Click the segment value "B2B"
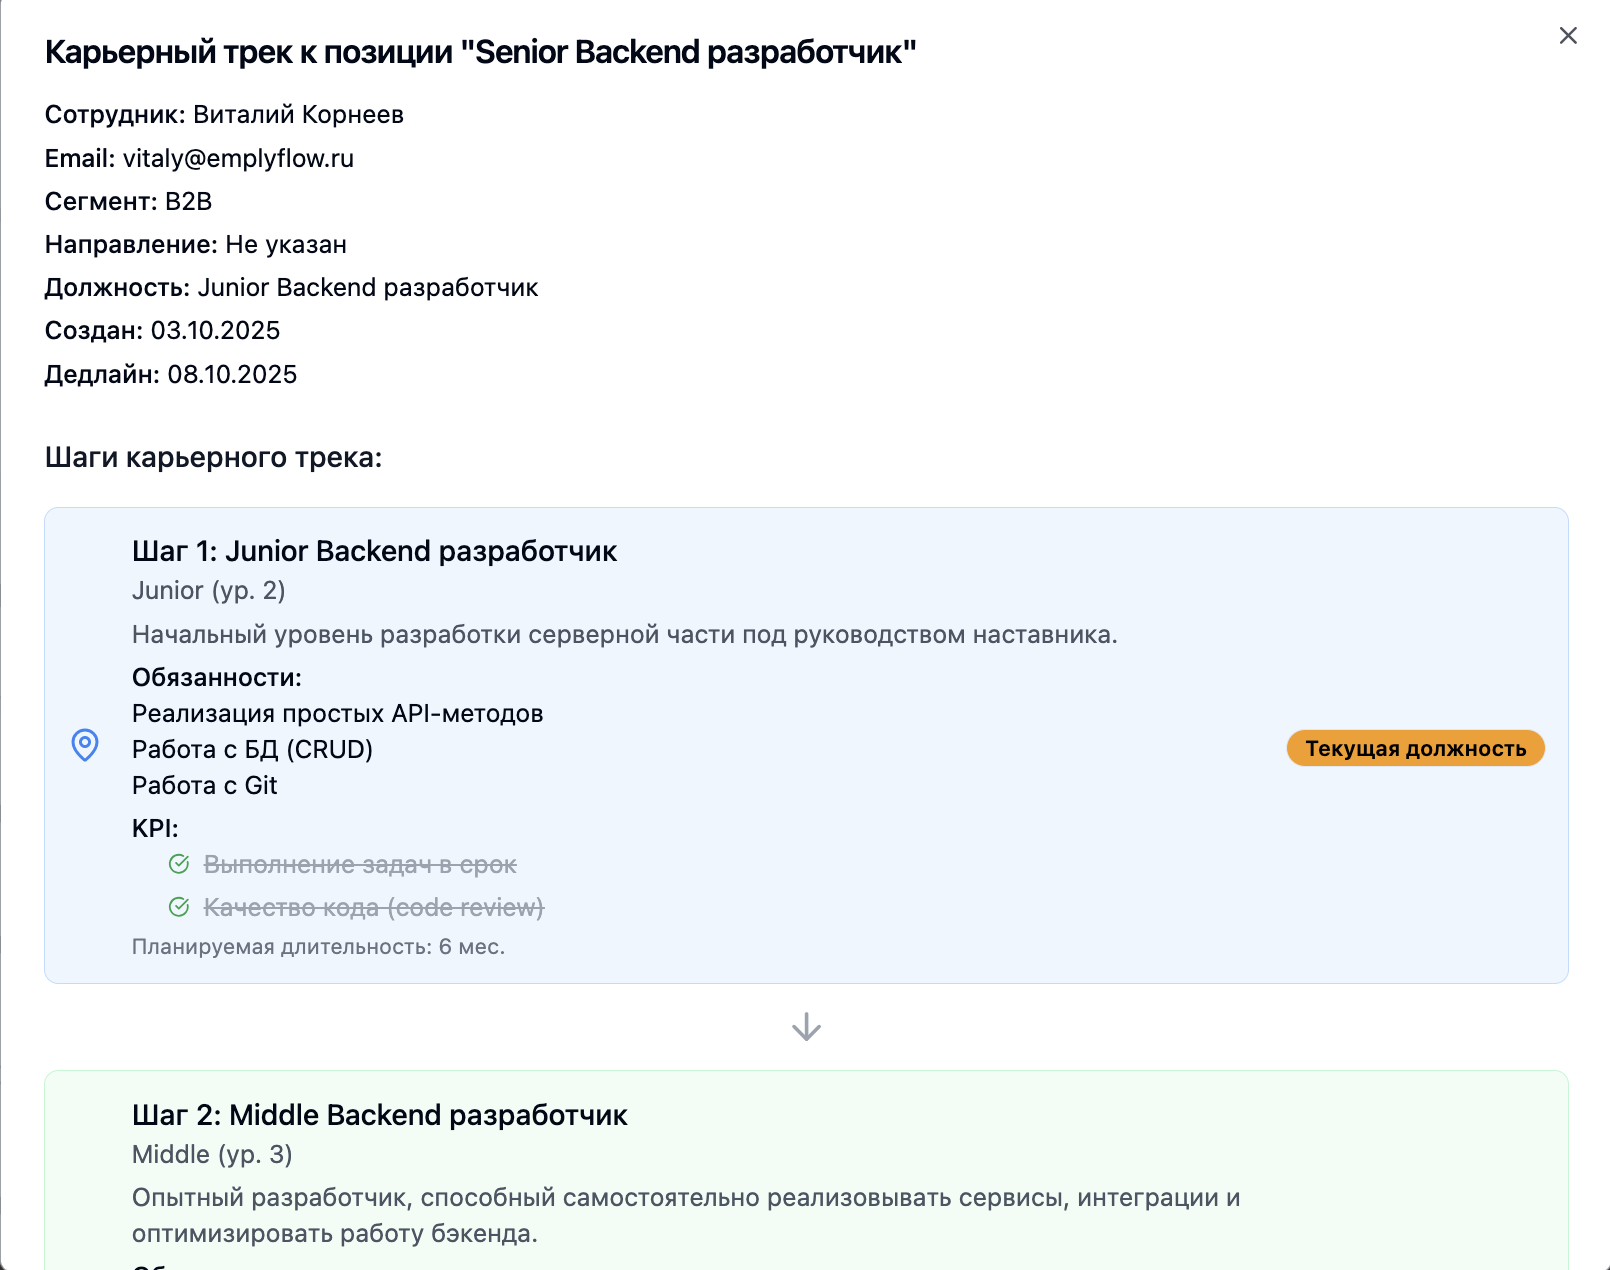The image size is (1610, 1270). [x=188, y=202]
